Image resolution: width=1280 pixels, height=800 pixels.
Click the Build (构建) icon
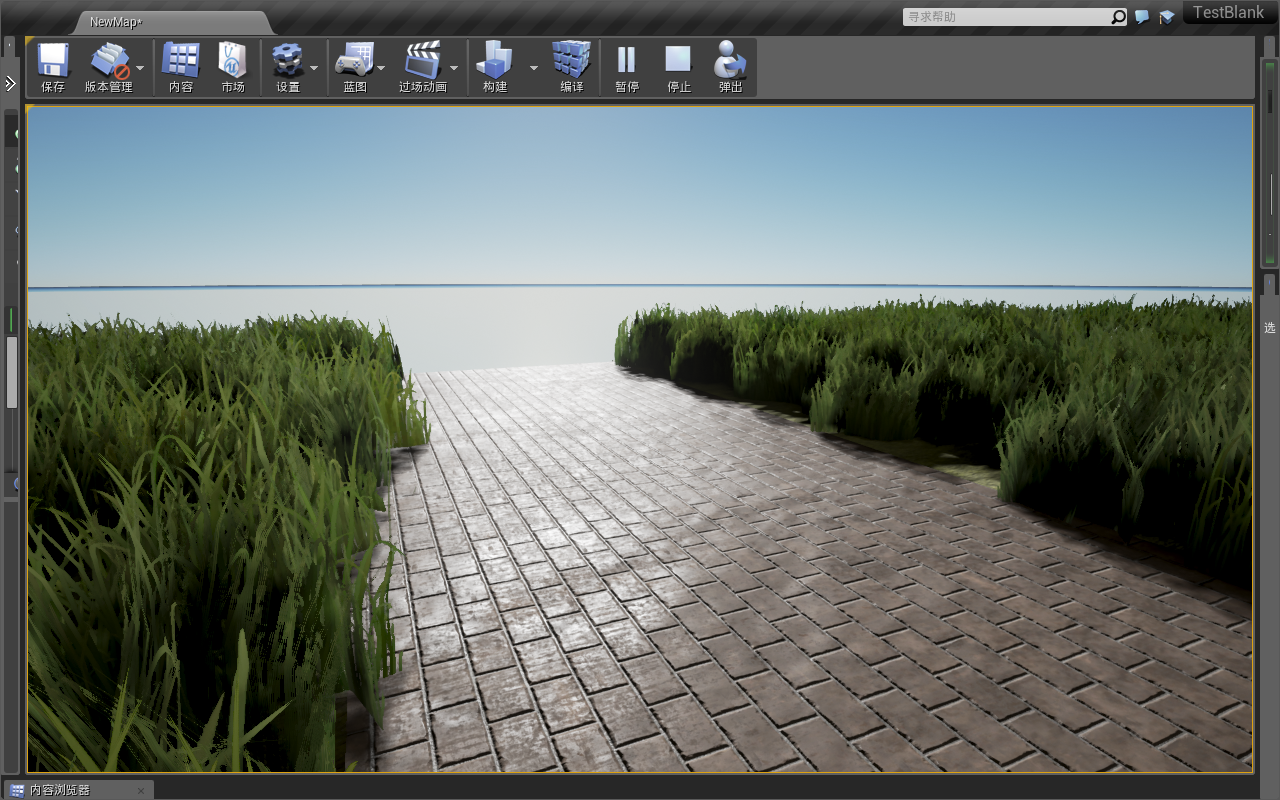click(x=495, y=62)
